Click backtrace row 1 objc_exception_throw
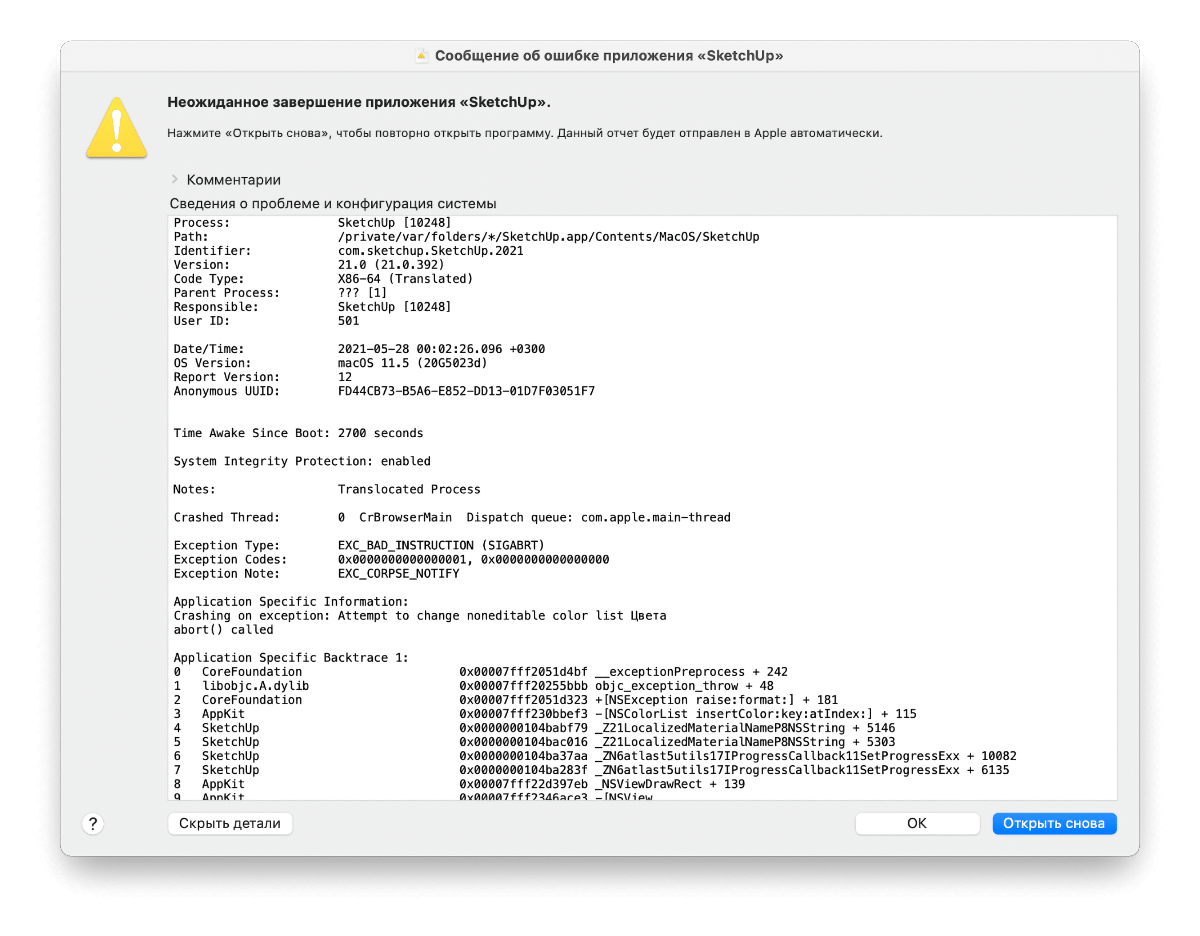The width and height of the screenshot is (1200, 936). (x=473, y=685)
